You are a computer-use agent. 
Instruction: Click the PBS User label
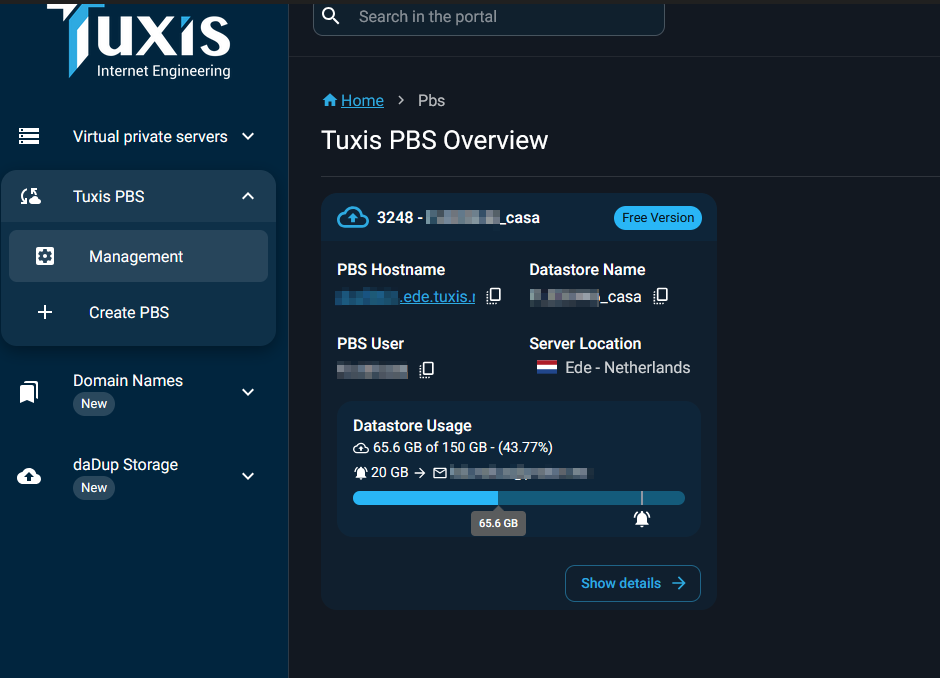pos(370,343)
